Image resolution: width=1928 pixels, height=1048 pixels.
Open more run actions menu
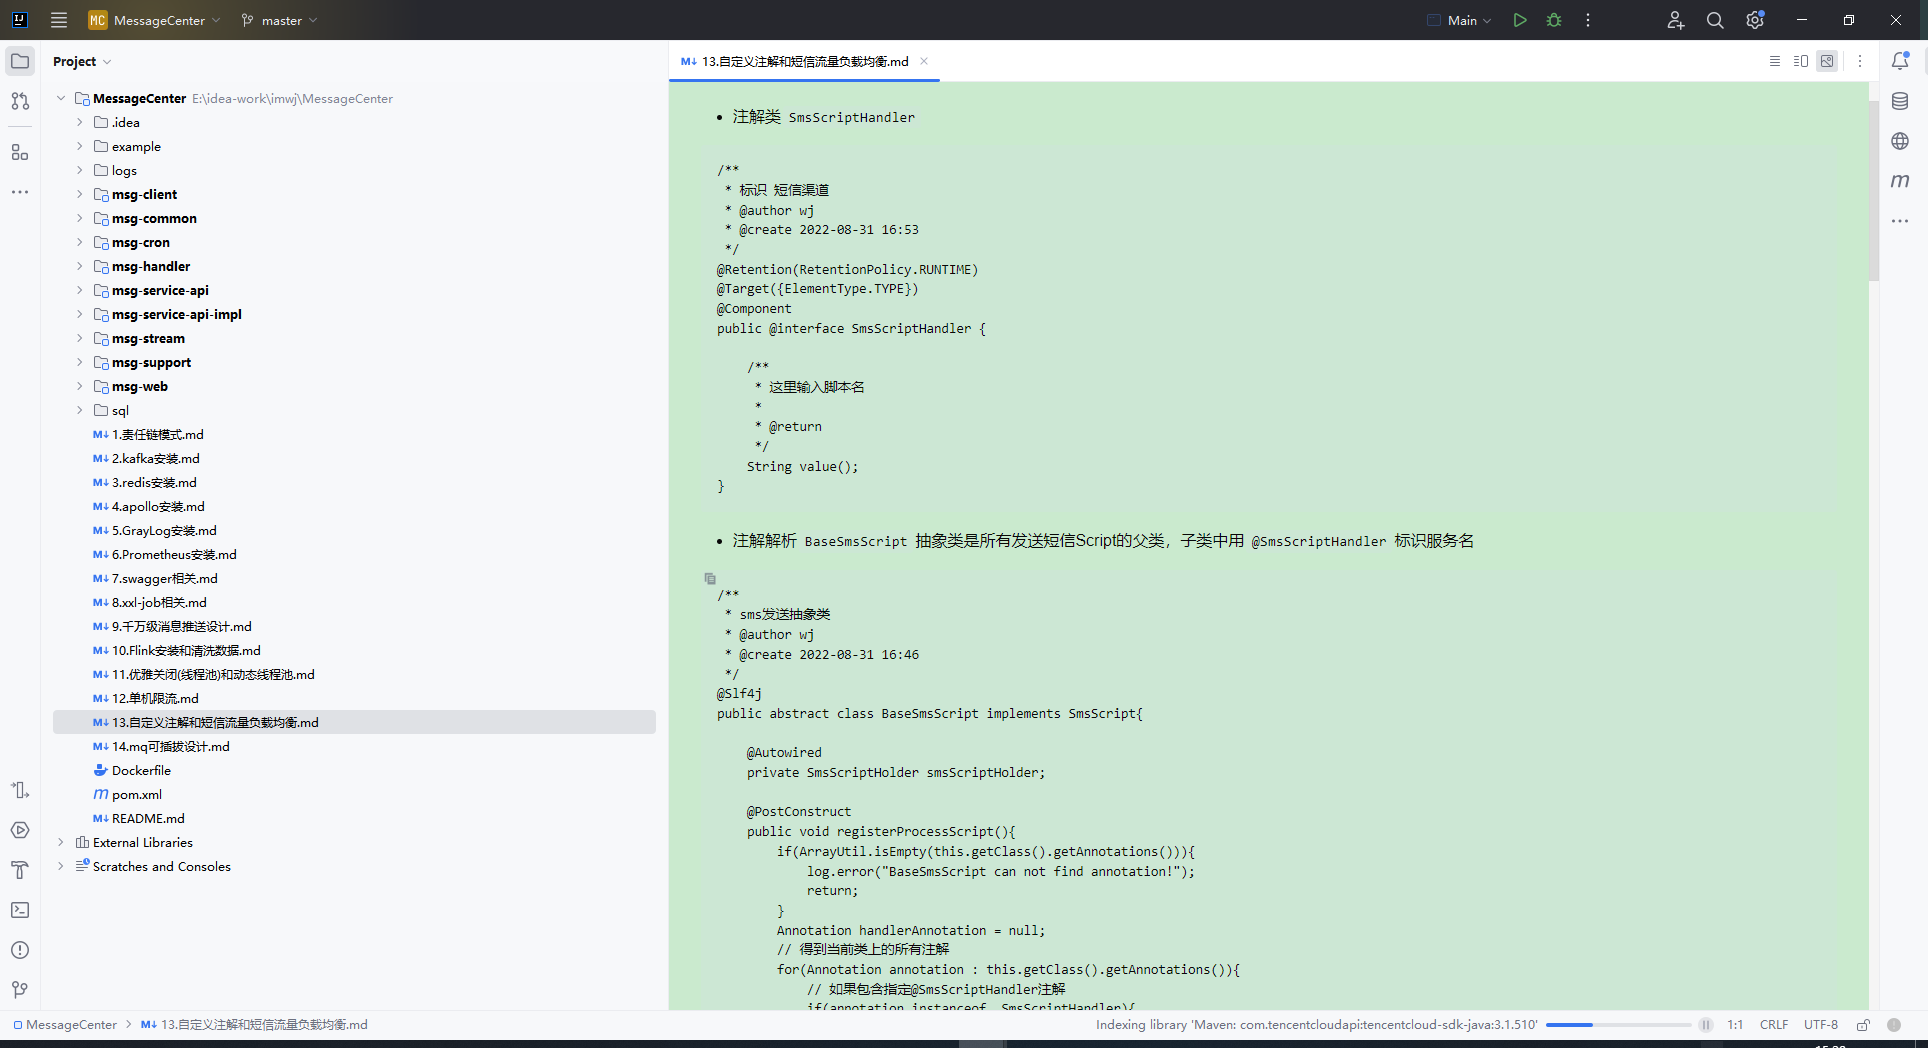coord(1588,20)
